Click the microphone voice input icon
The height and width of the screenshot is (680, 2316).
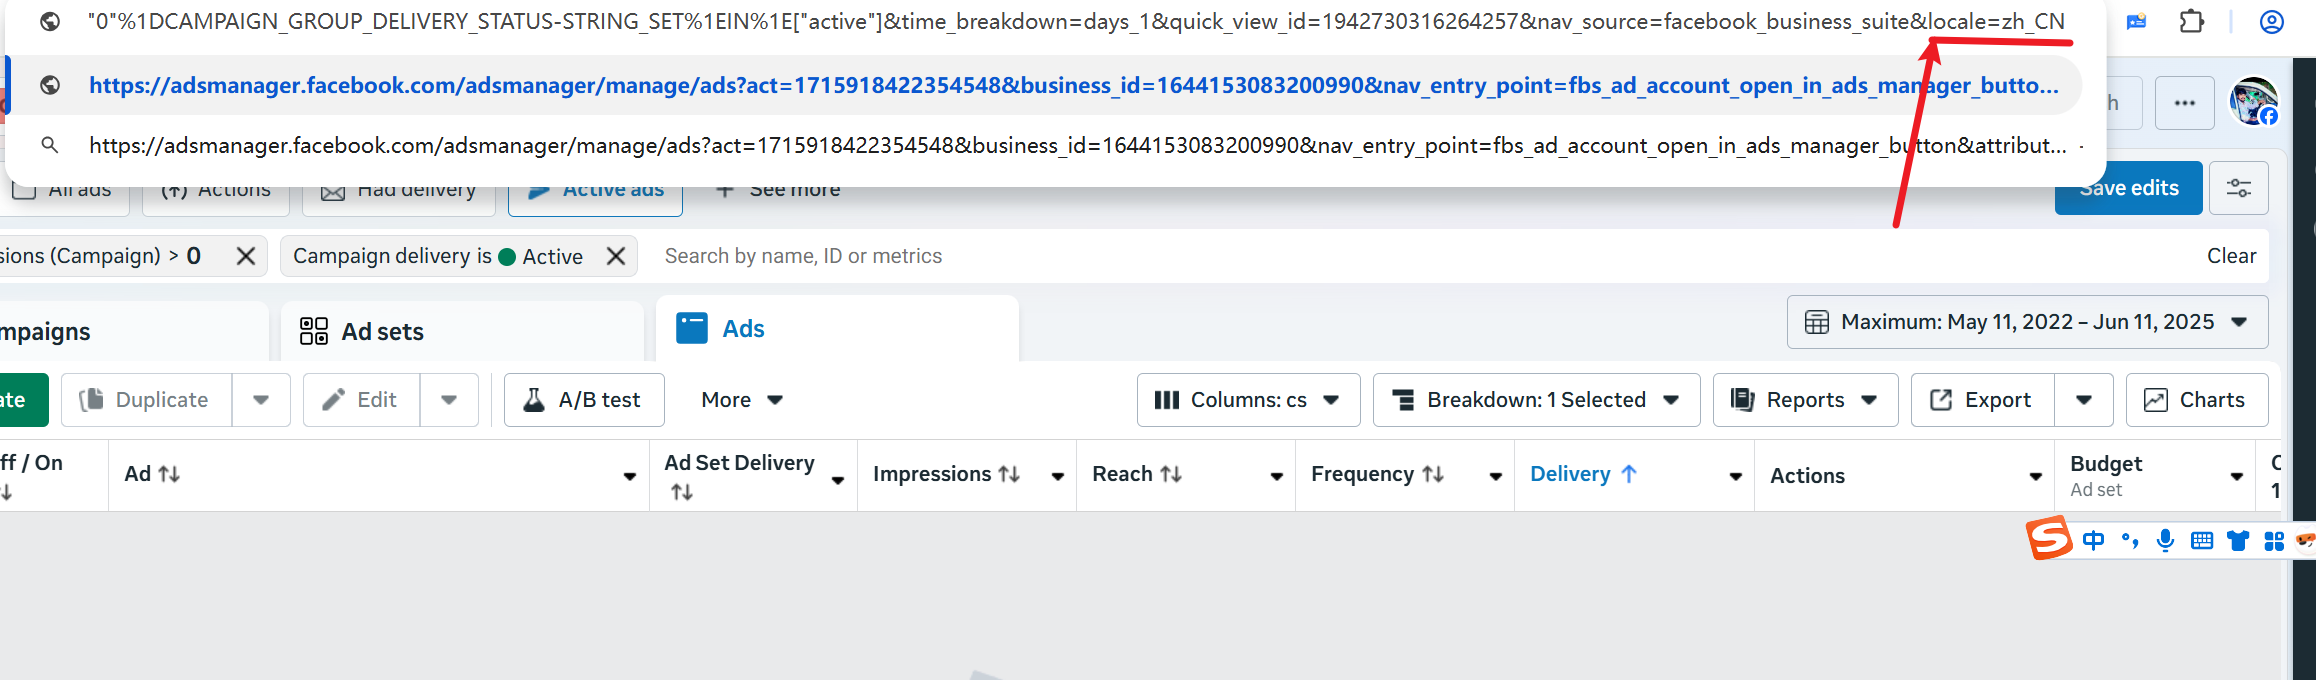click(2165, 541)
